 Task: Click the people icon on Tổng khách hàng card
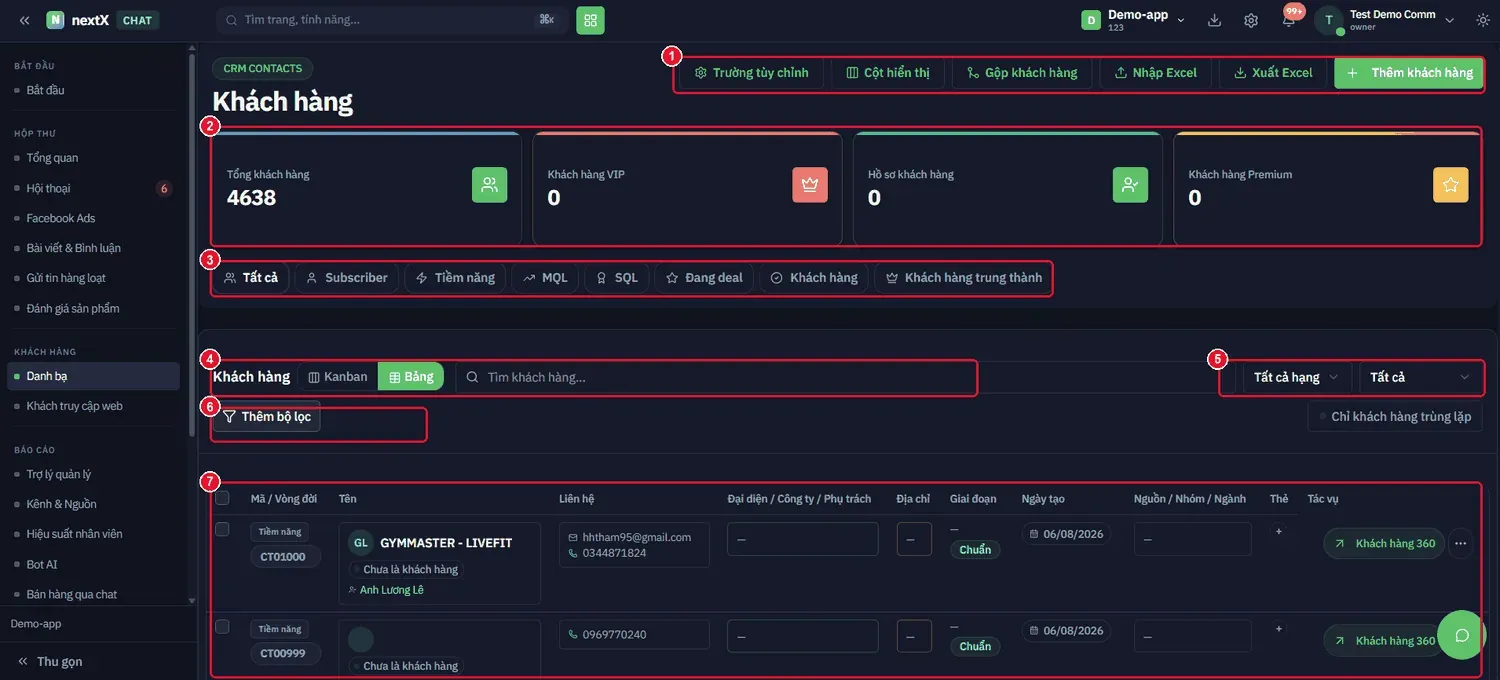click(490, 185)
